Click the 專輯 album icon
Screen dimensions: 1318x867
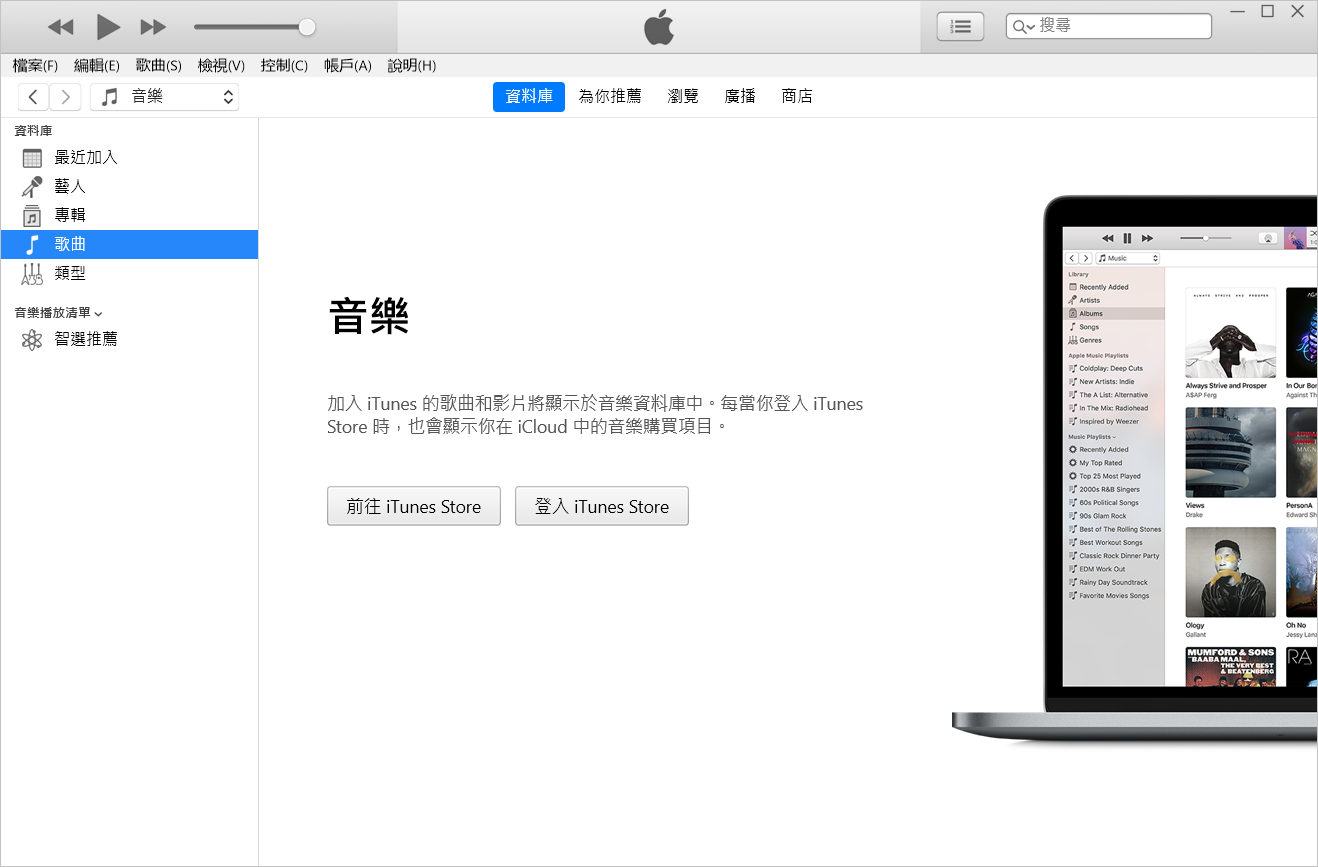pyautogui.click(x=32, y=215)
